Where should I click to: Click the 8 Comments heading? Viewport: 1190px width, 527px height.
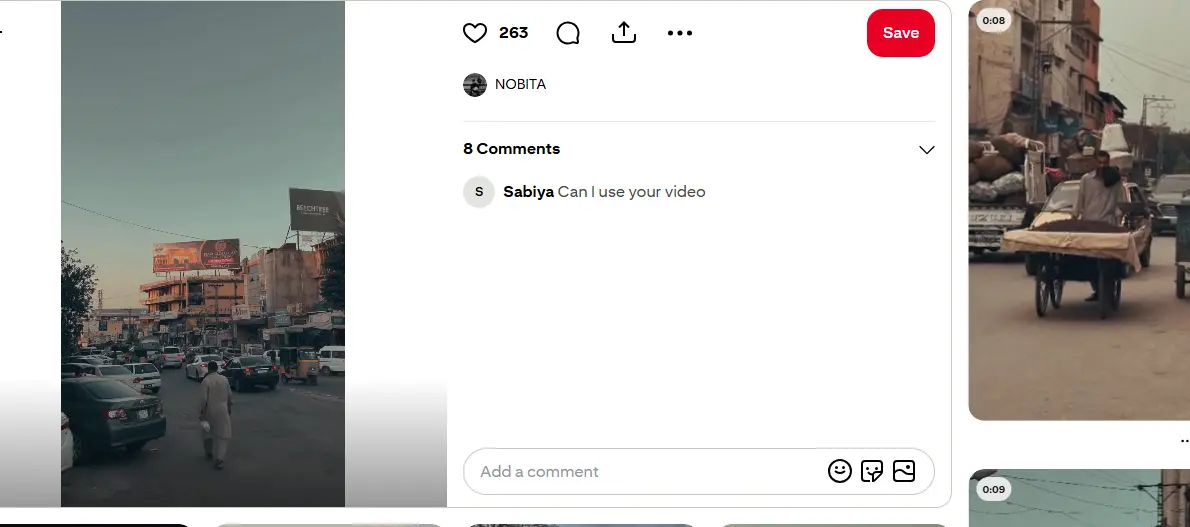pyautogui.click(x=512, y=149)
